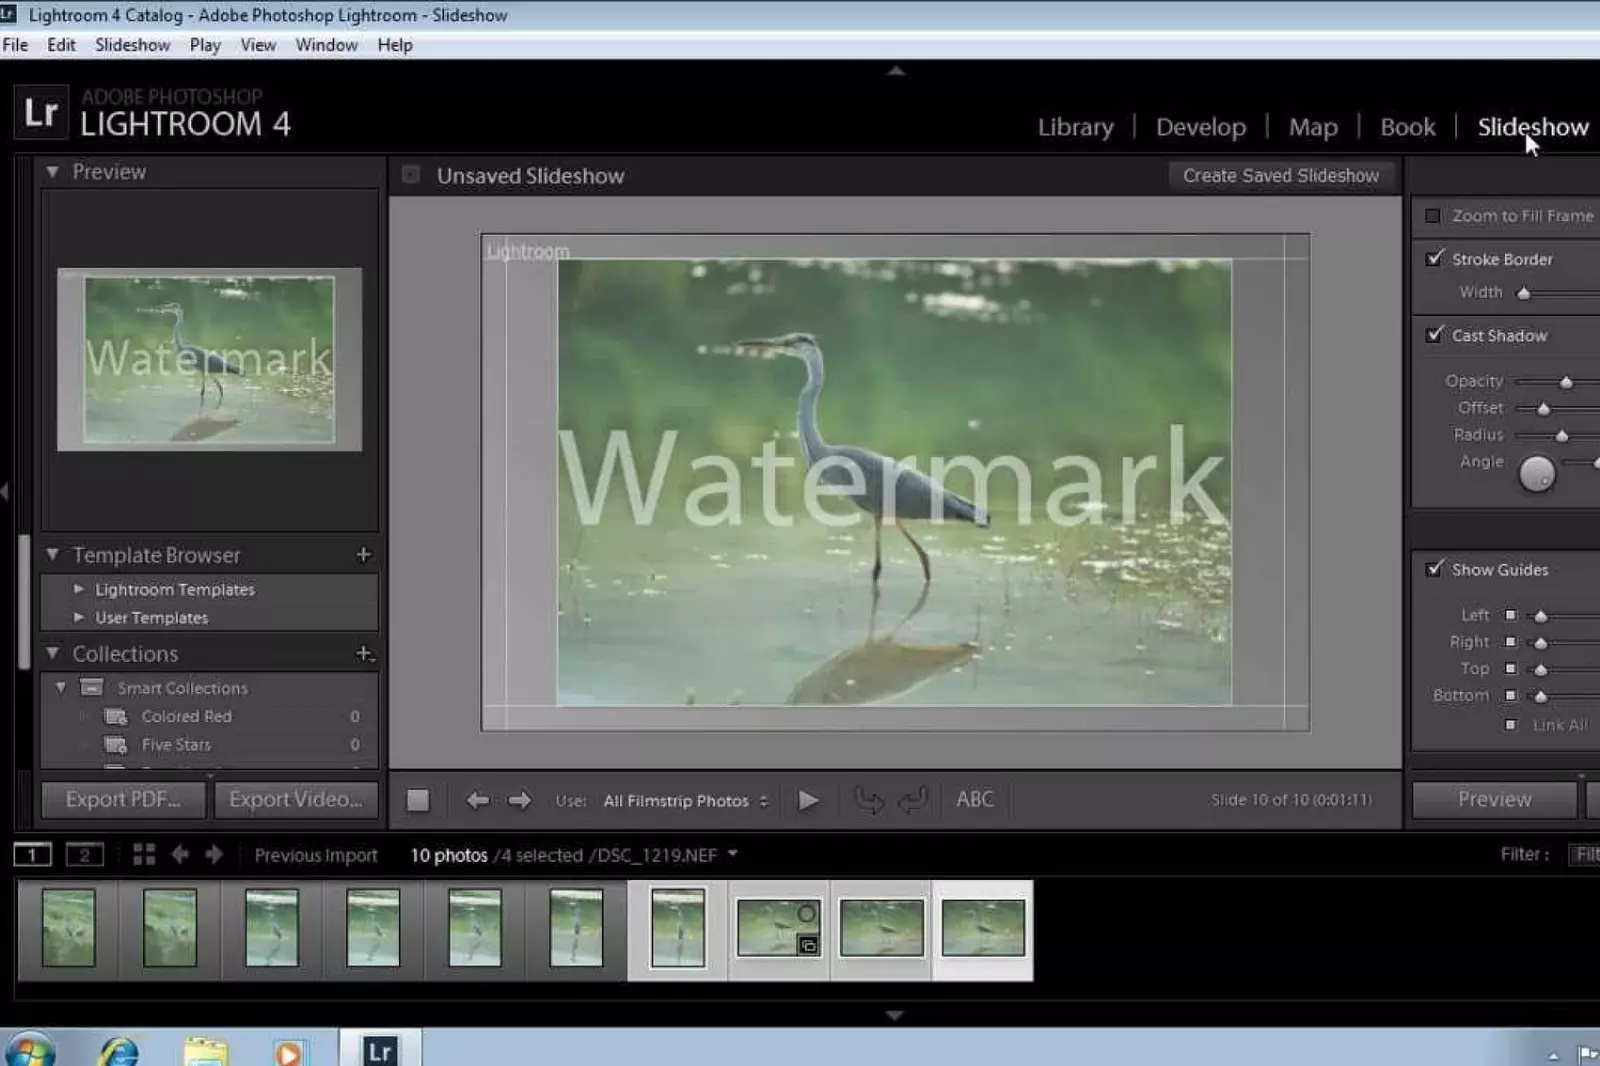The height and width of the screenshot is (1066, 1600).
Task: Go to next slide arrow in toolbar
Action: 519,800
